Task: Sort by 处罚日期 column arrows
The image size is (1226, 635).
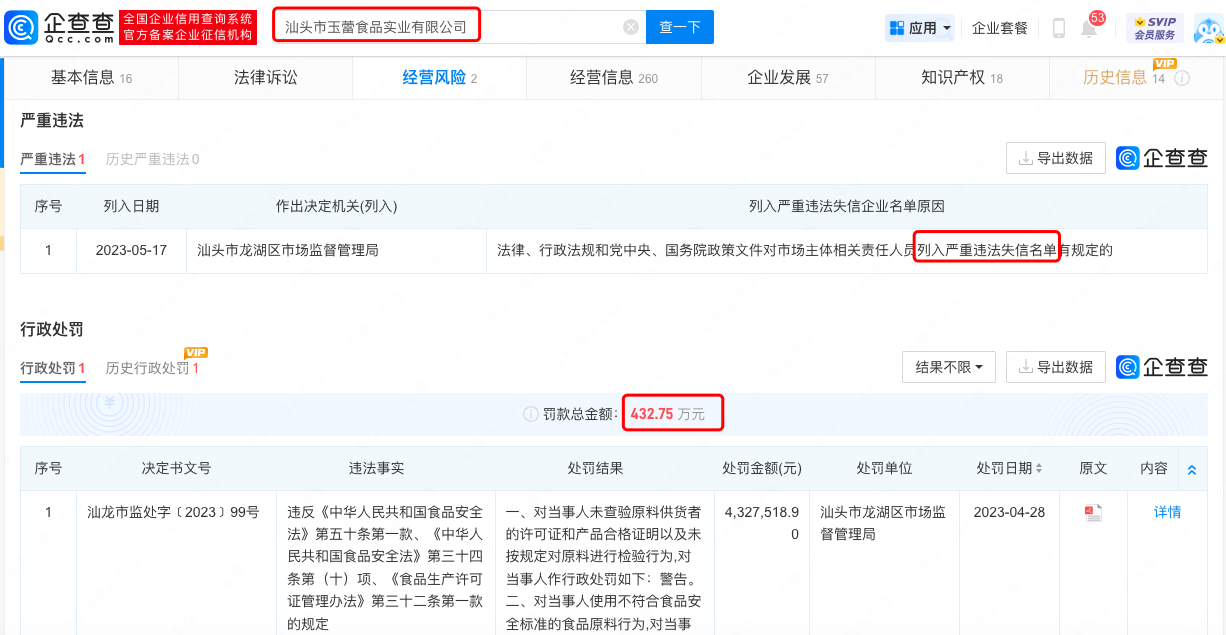Action: pos(1039,469)
